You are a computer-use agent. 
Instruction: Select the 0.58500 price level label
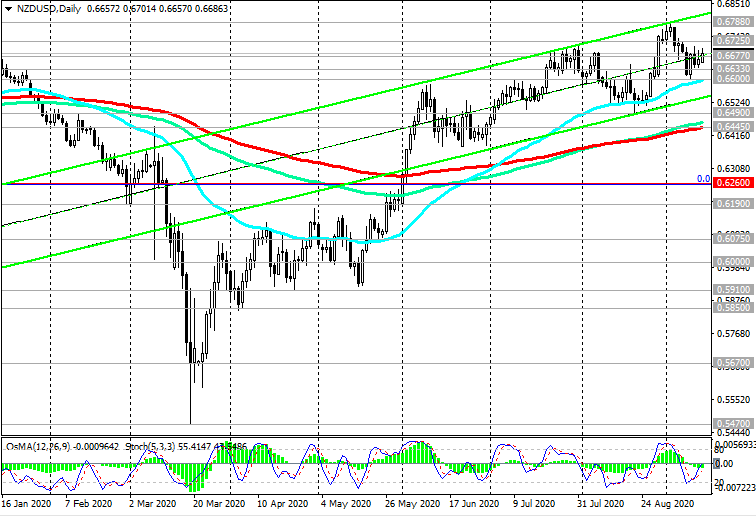pyautogui.click(x=733, y=308)
